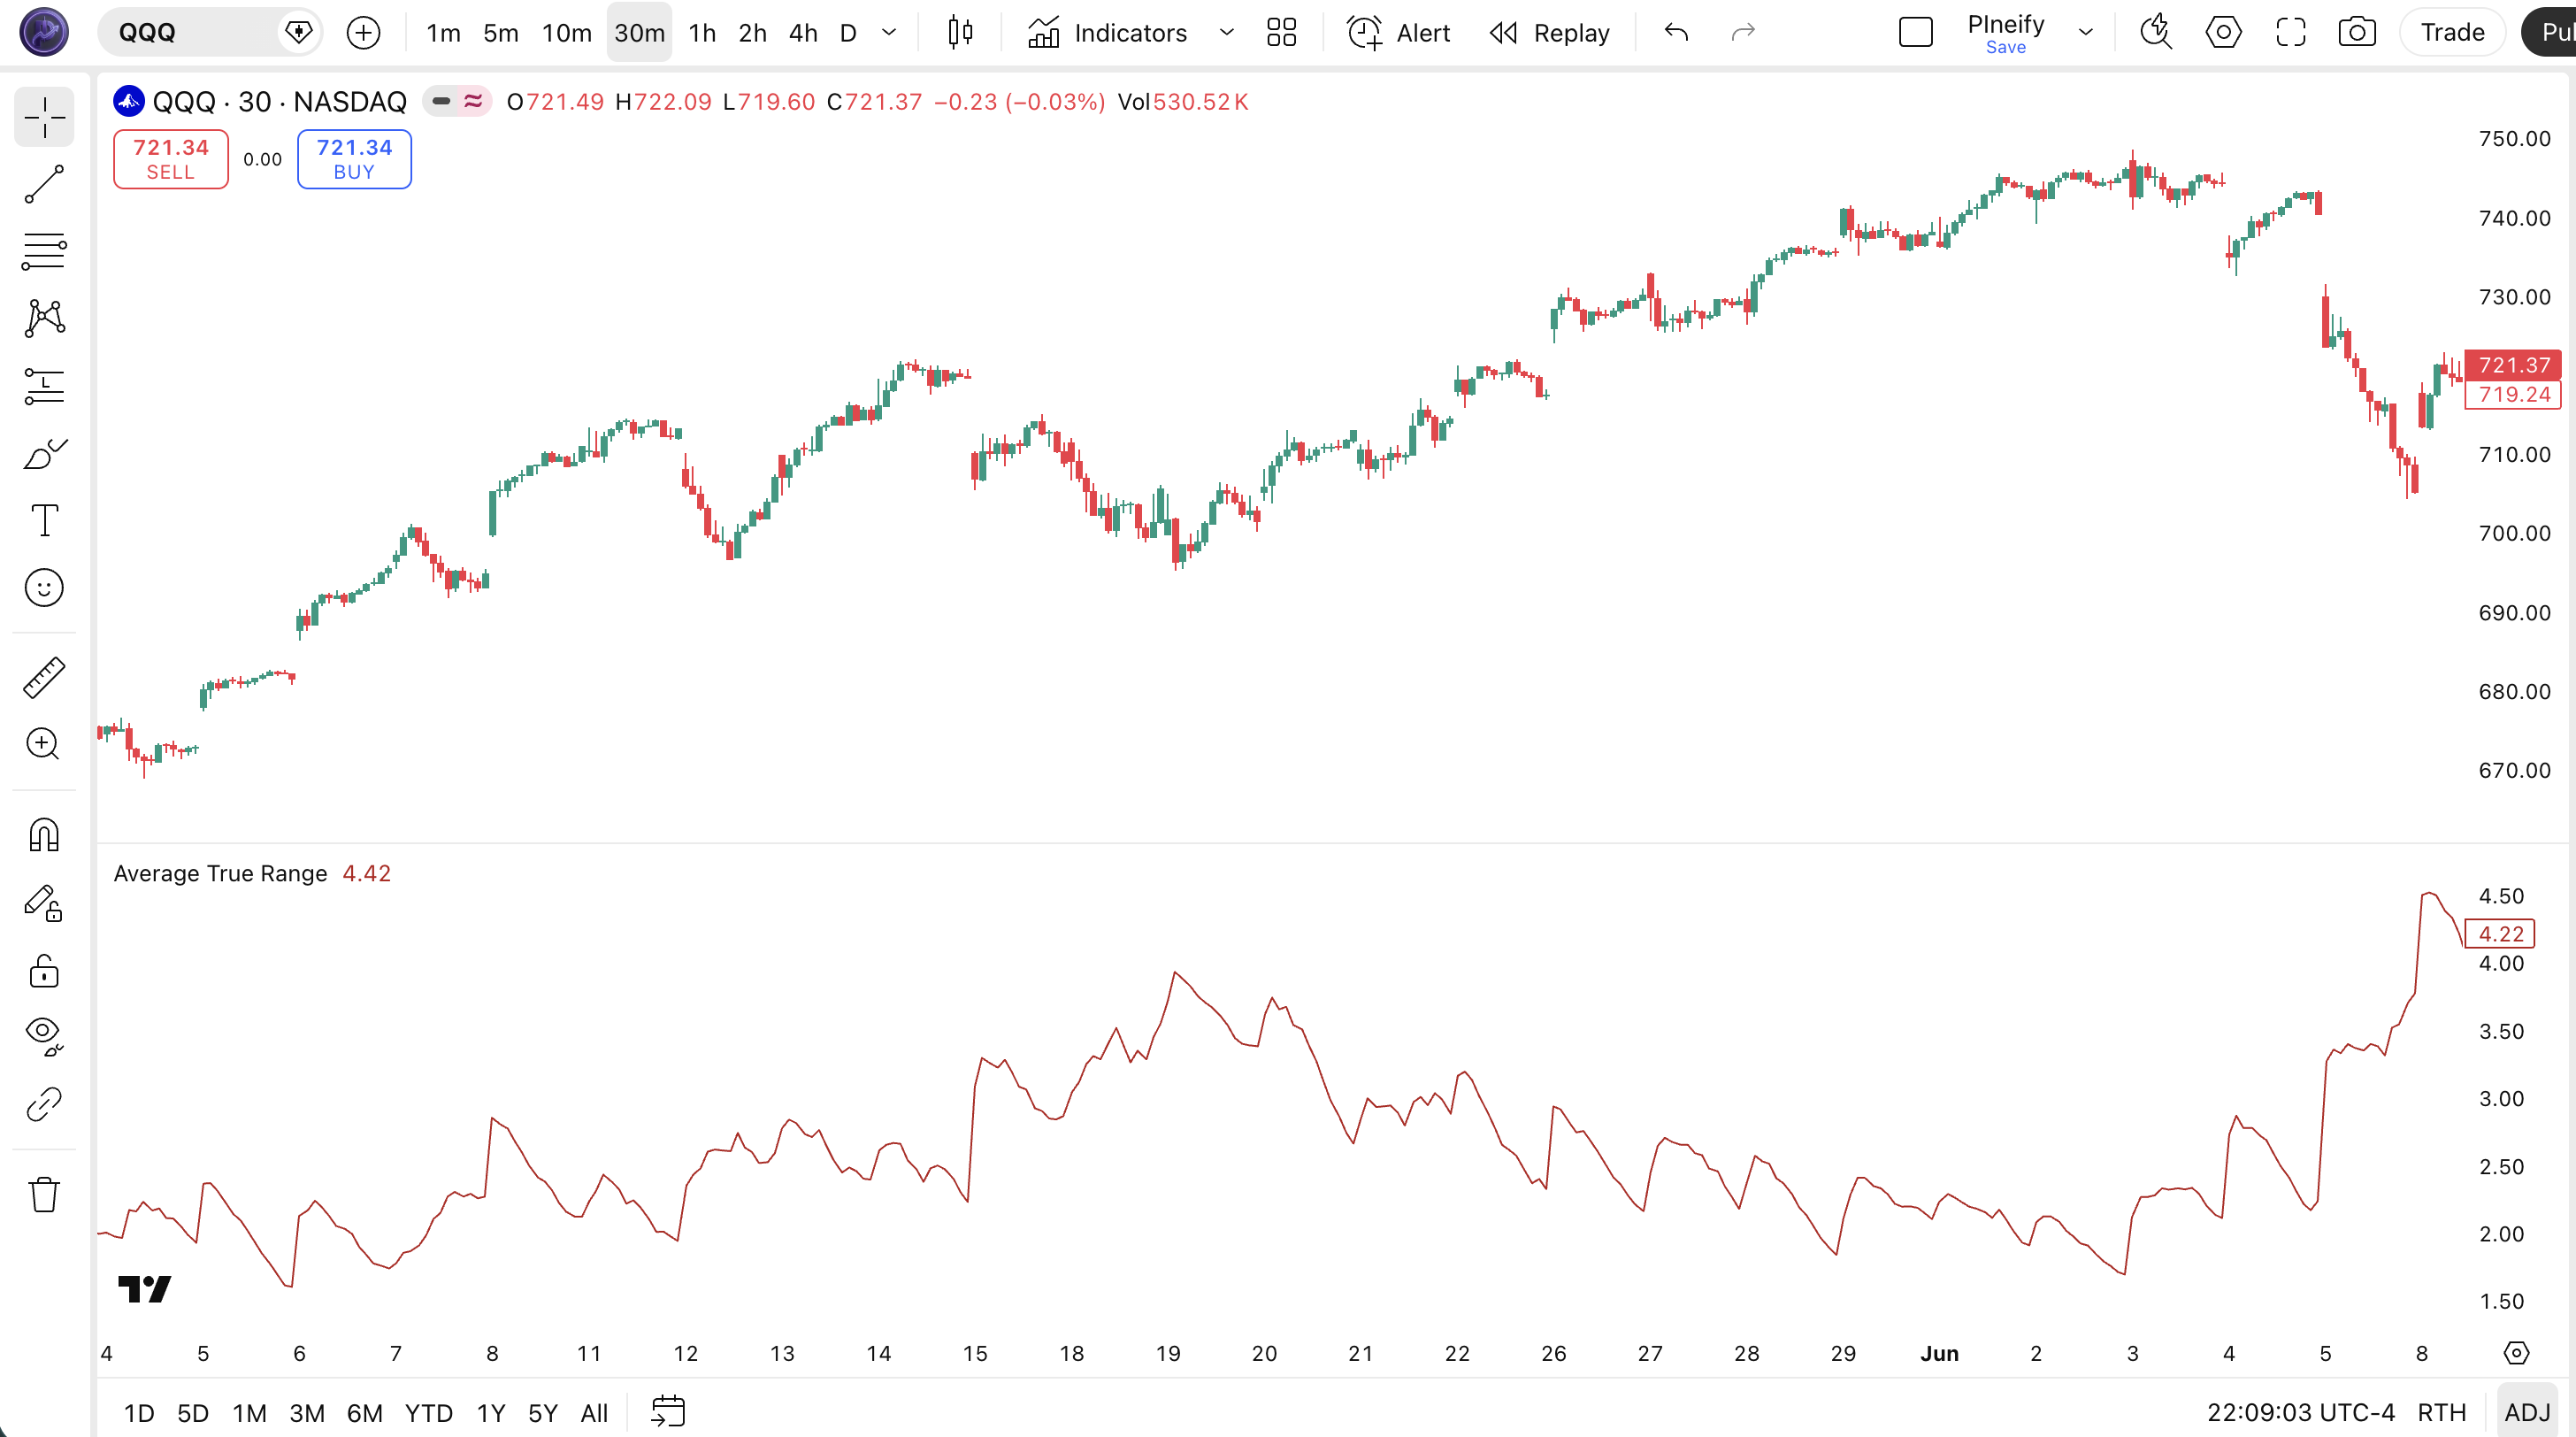Set the chart range to All
Viewport: 2576px width, 1437px height.
click(x=594, y=1412)
